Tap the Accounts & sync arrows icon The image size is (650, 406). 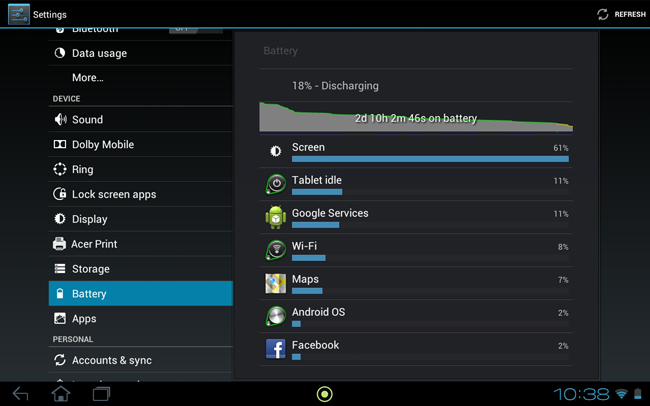60,360
